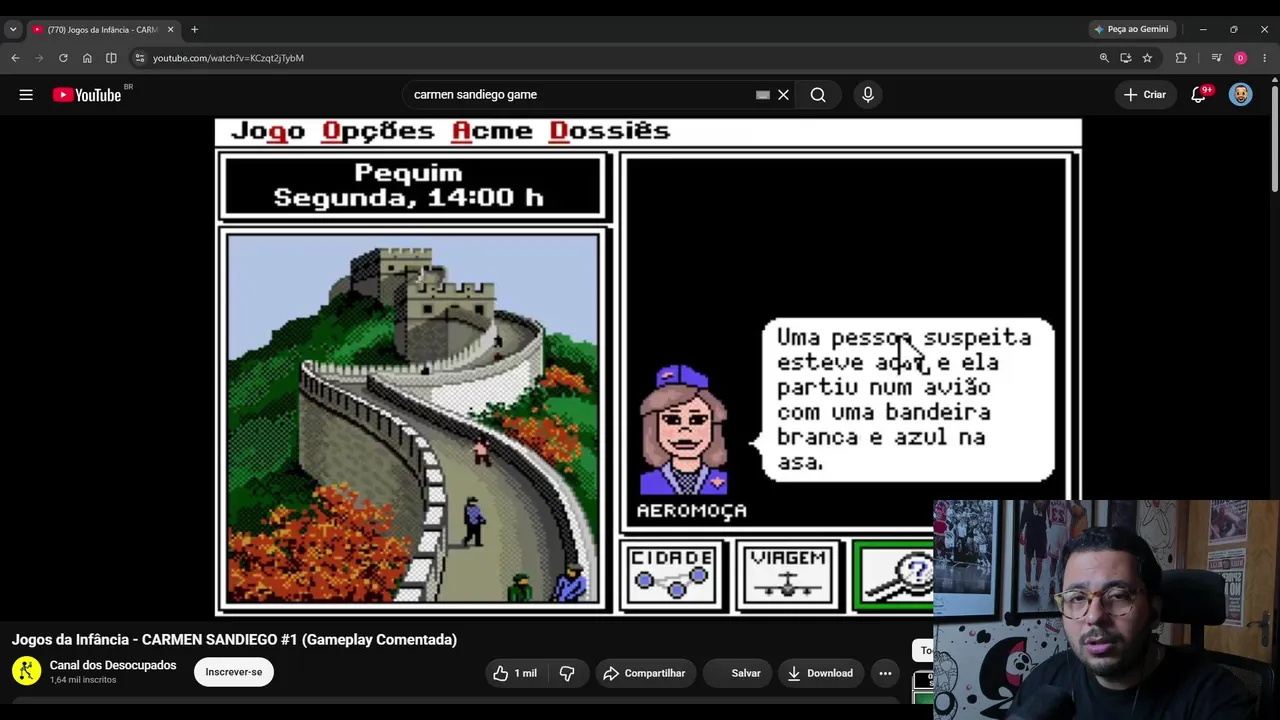Click the youtube.com URL in address bar

pyautogui.click(x=228, y=58)
